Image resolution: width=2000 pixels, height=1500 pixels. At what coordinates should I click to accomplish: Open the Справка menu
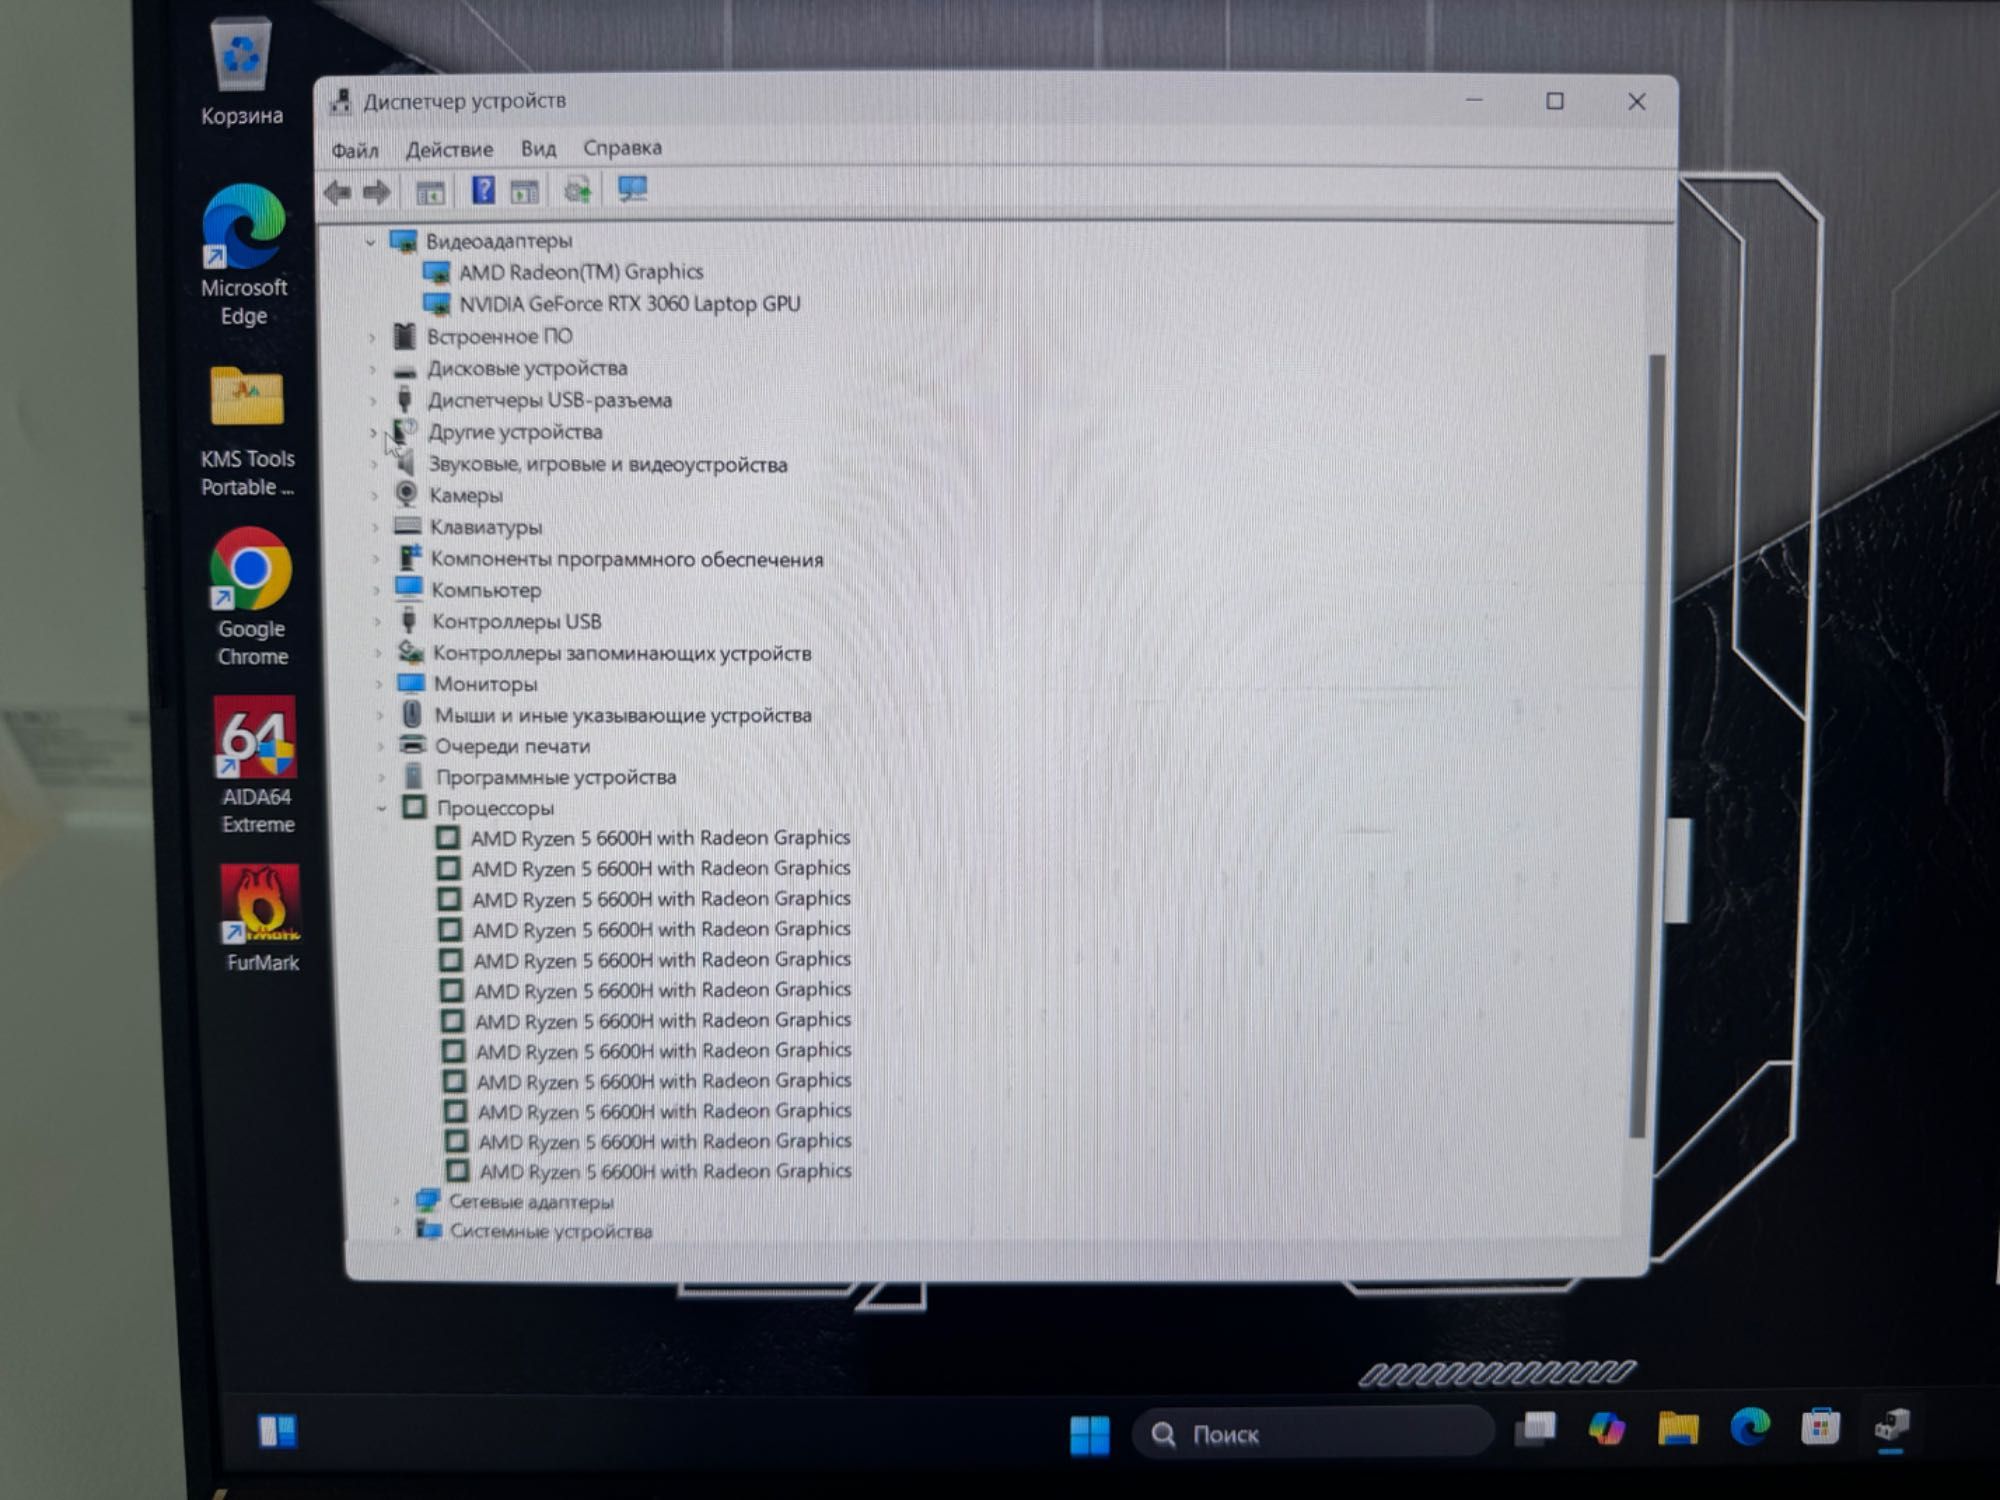click(622, 147)
